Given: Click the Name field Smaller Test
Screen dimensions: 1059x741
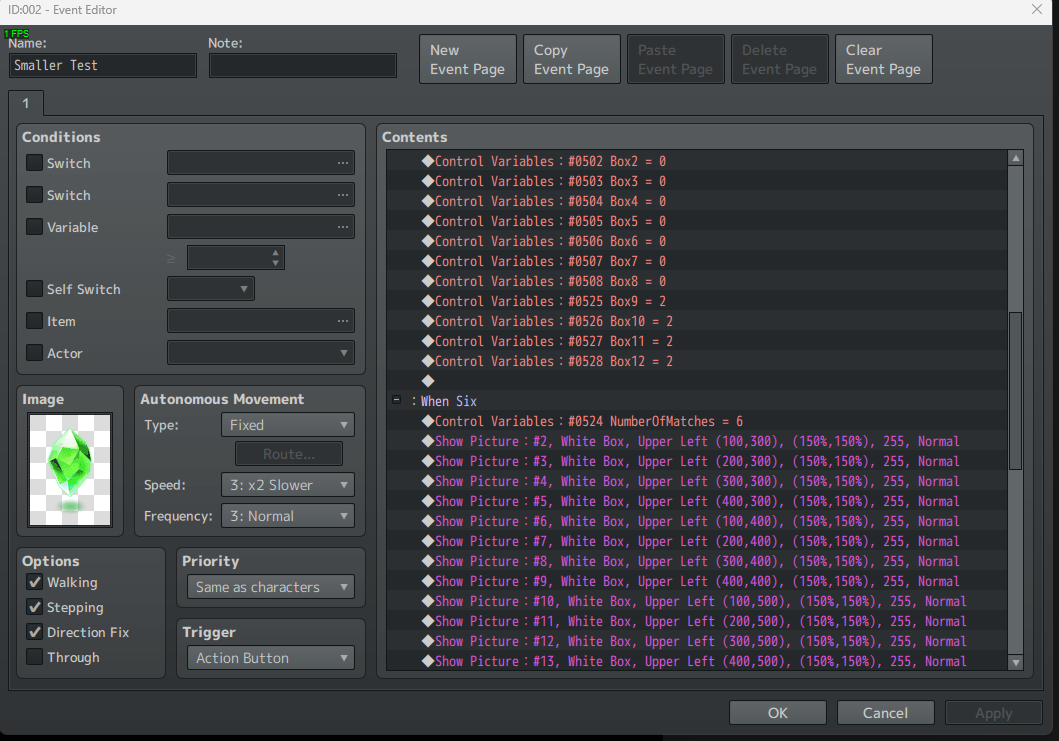Looking at the screenshot, I should pos(103,66).
